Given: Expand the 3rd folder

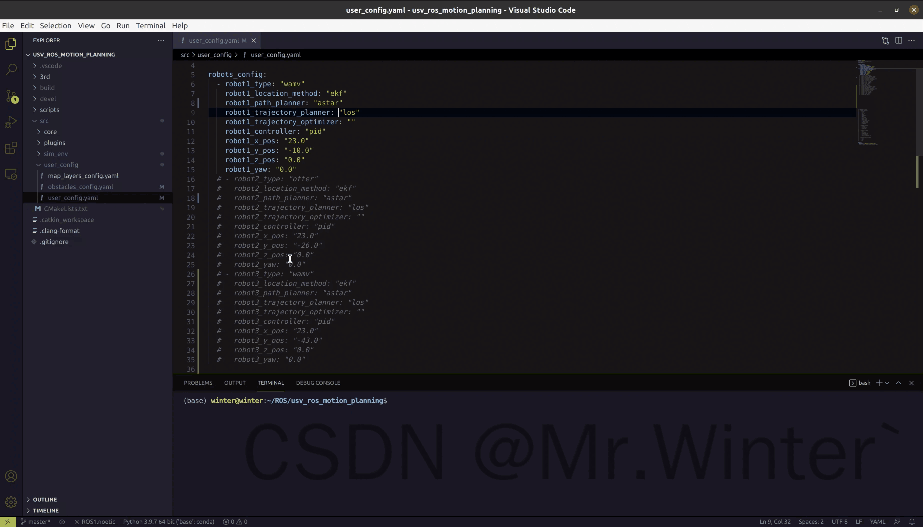Looking at the screenshot, I should [x=98, y=77].
